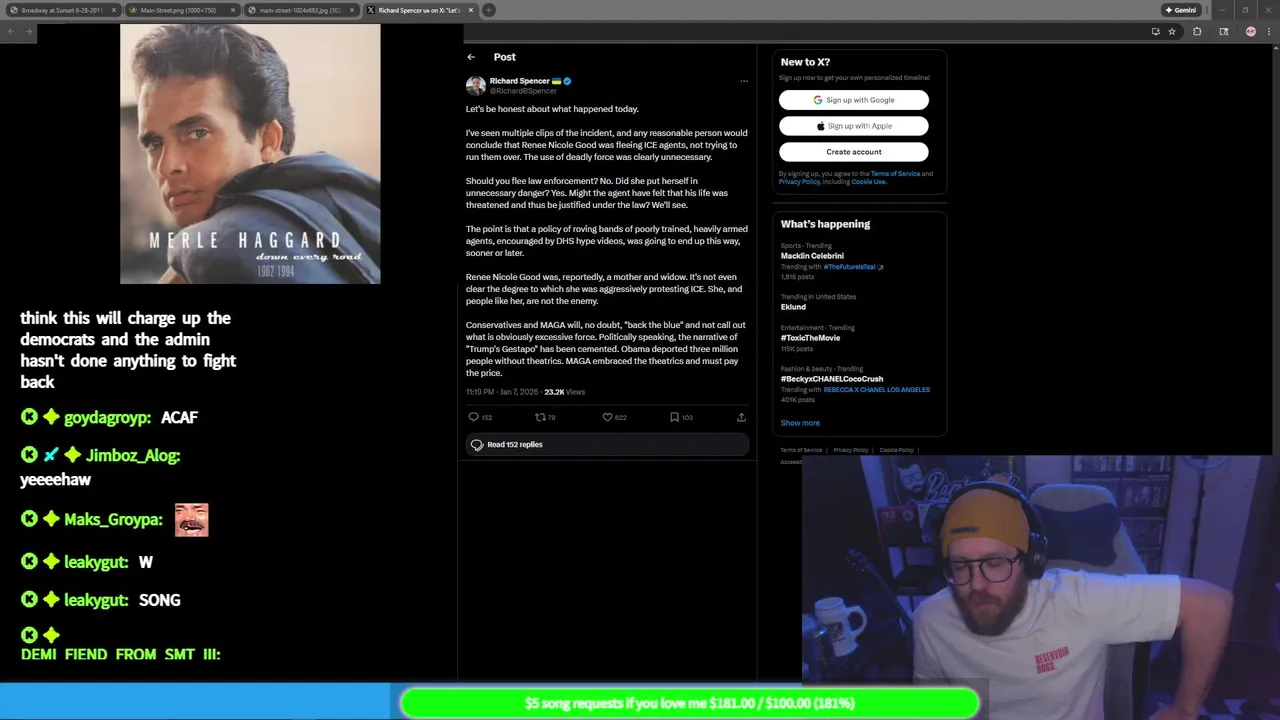Image resolution: width=1280 pixels, height=720 pixels.
Task: Click the install app icon in address bar
Action: (x=1155, y=31)
